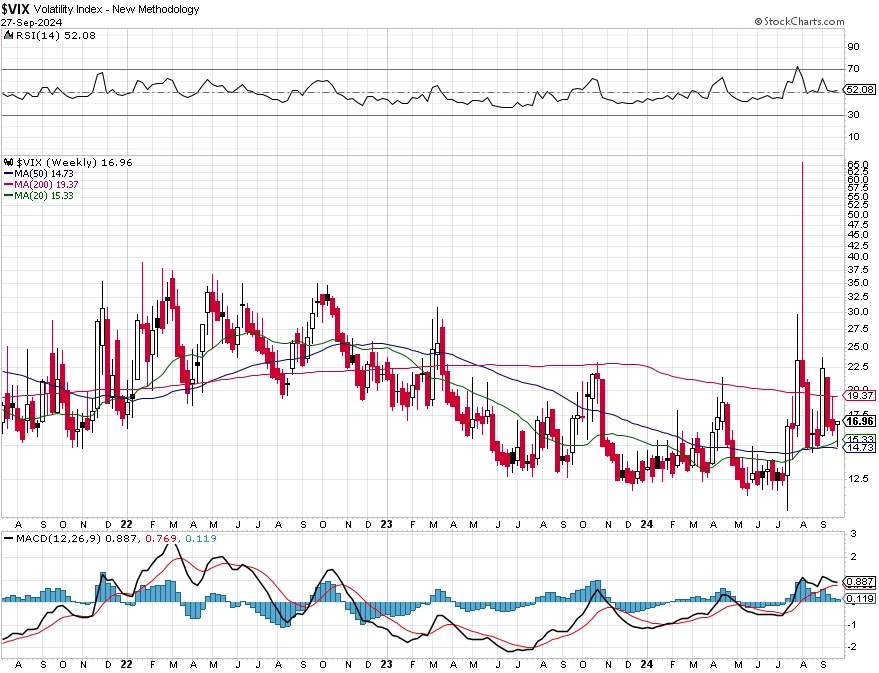
Task: Click the black MACD legend line marker
Action: click(8, 539)
